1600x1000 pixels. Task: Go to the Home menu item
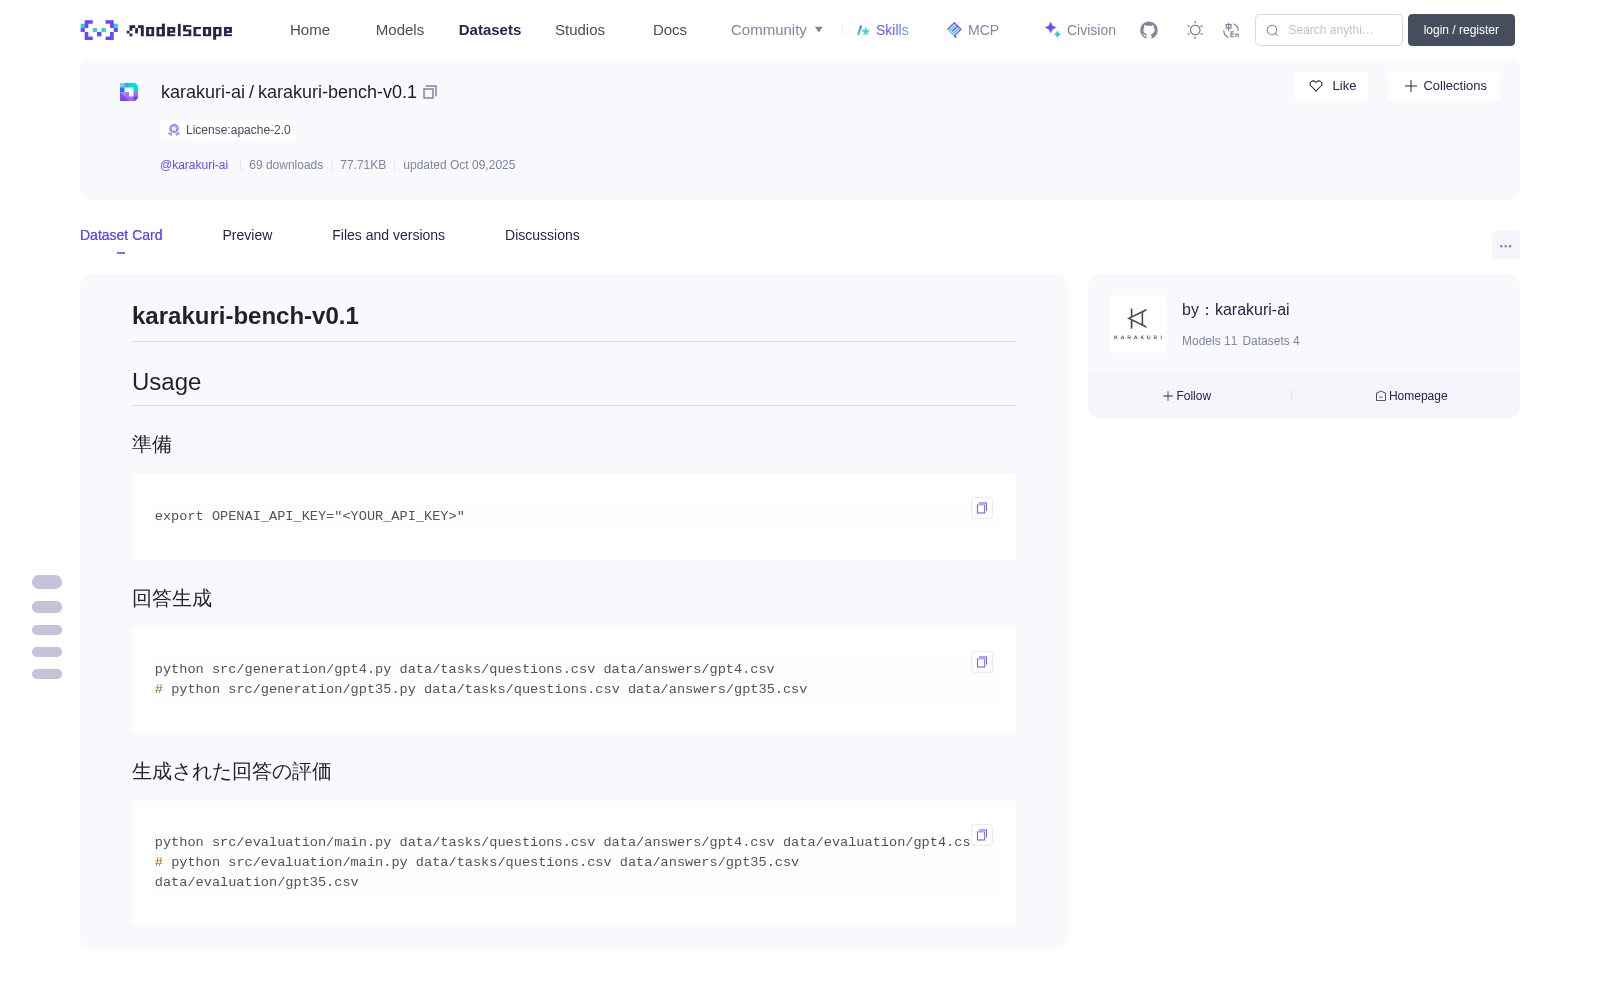coord(310,30)
